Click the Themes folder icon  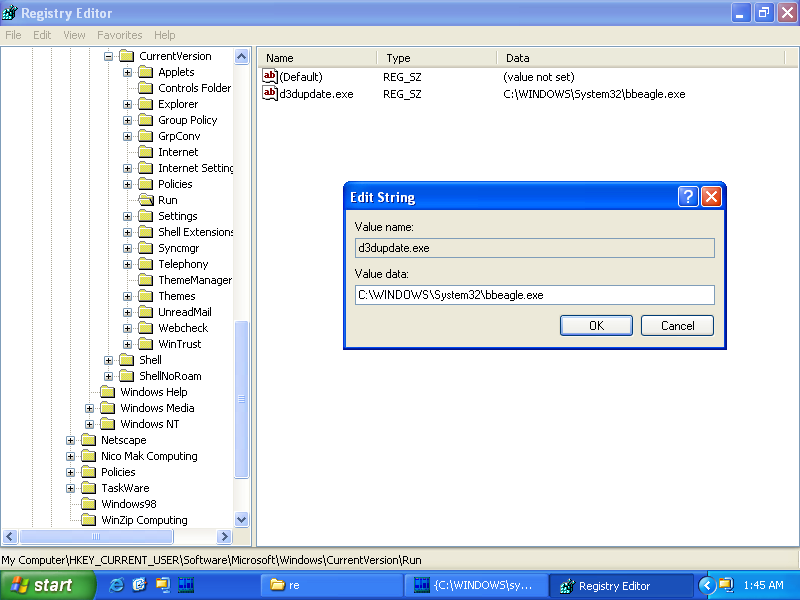[146, 296]
